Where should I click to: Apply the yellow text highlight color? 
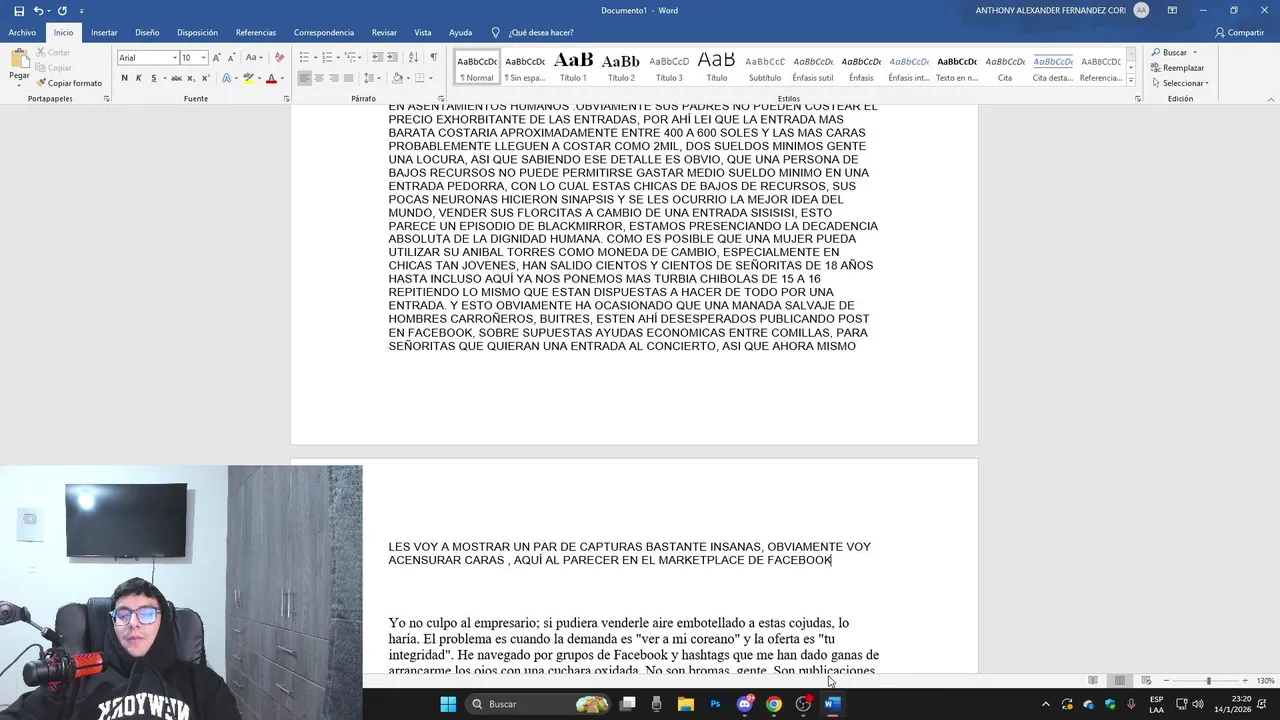(248, 78)
